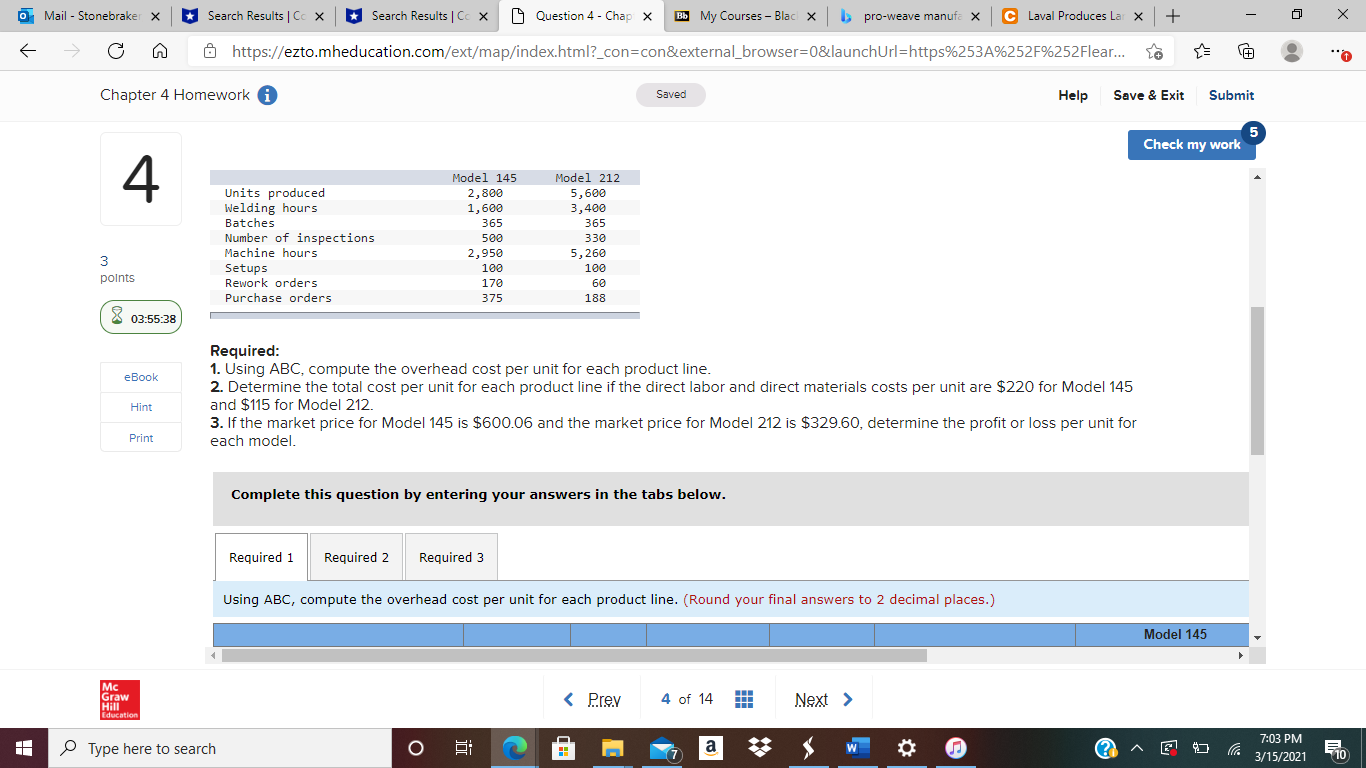Open the Mail app on the taskbar
This screenshot has height=768, width=1366.
tap(663, 748)
